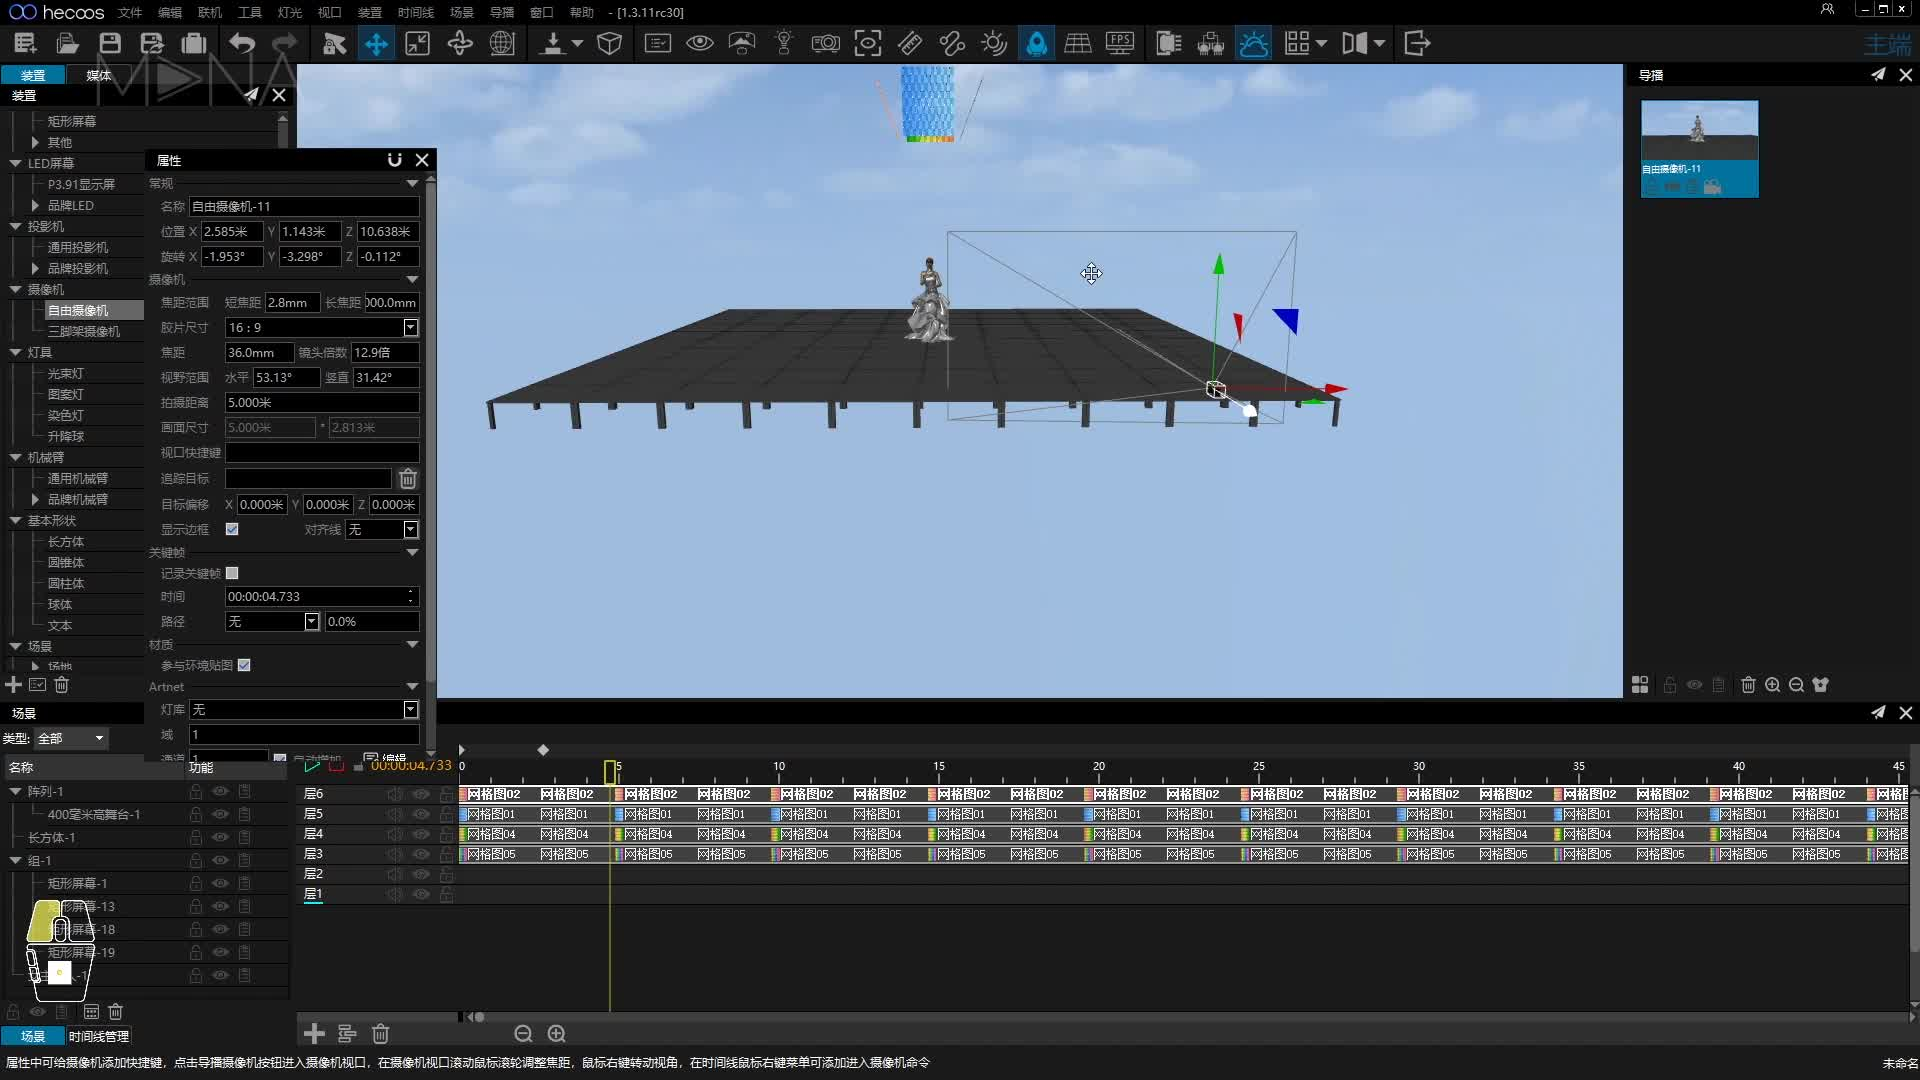This screenshot has width=1920, height=1080.
Task: Open the 类型 全部 dropdown
Action: 71,738
